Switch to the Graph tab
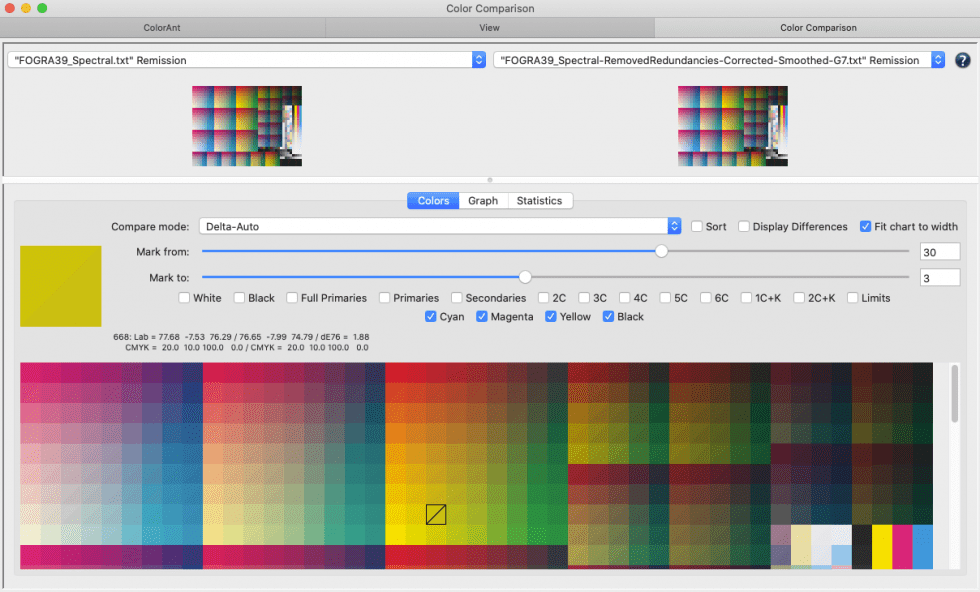 click(483, 200)
